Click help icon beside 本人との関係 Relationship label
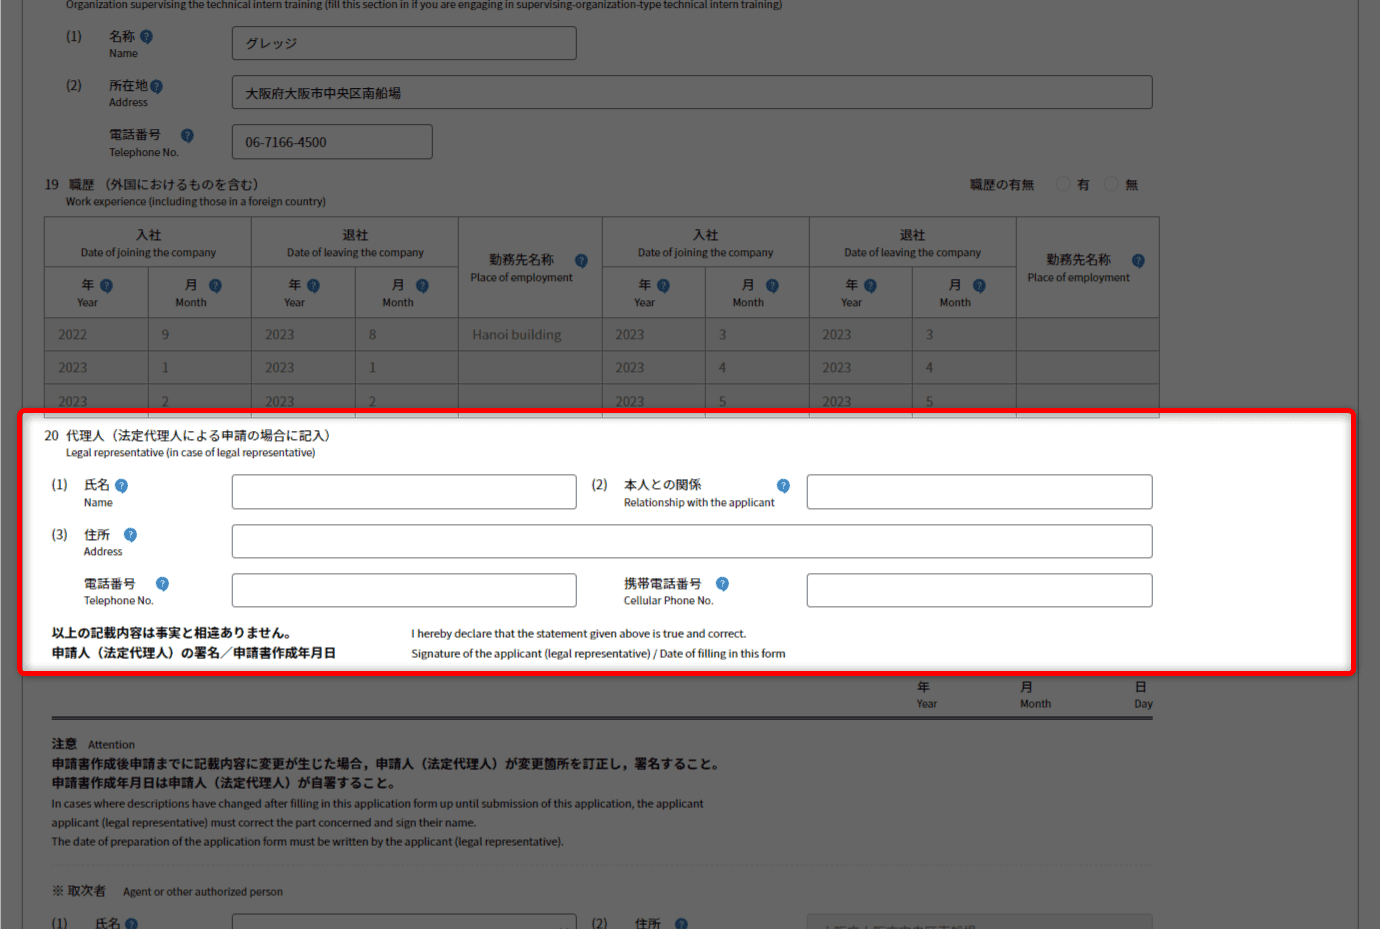Image resolution: width=1380 pixels, height=929 pixels. tap(783, 486)
